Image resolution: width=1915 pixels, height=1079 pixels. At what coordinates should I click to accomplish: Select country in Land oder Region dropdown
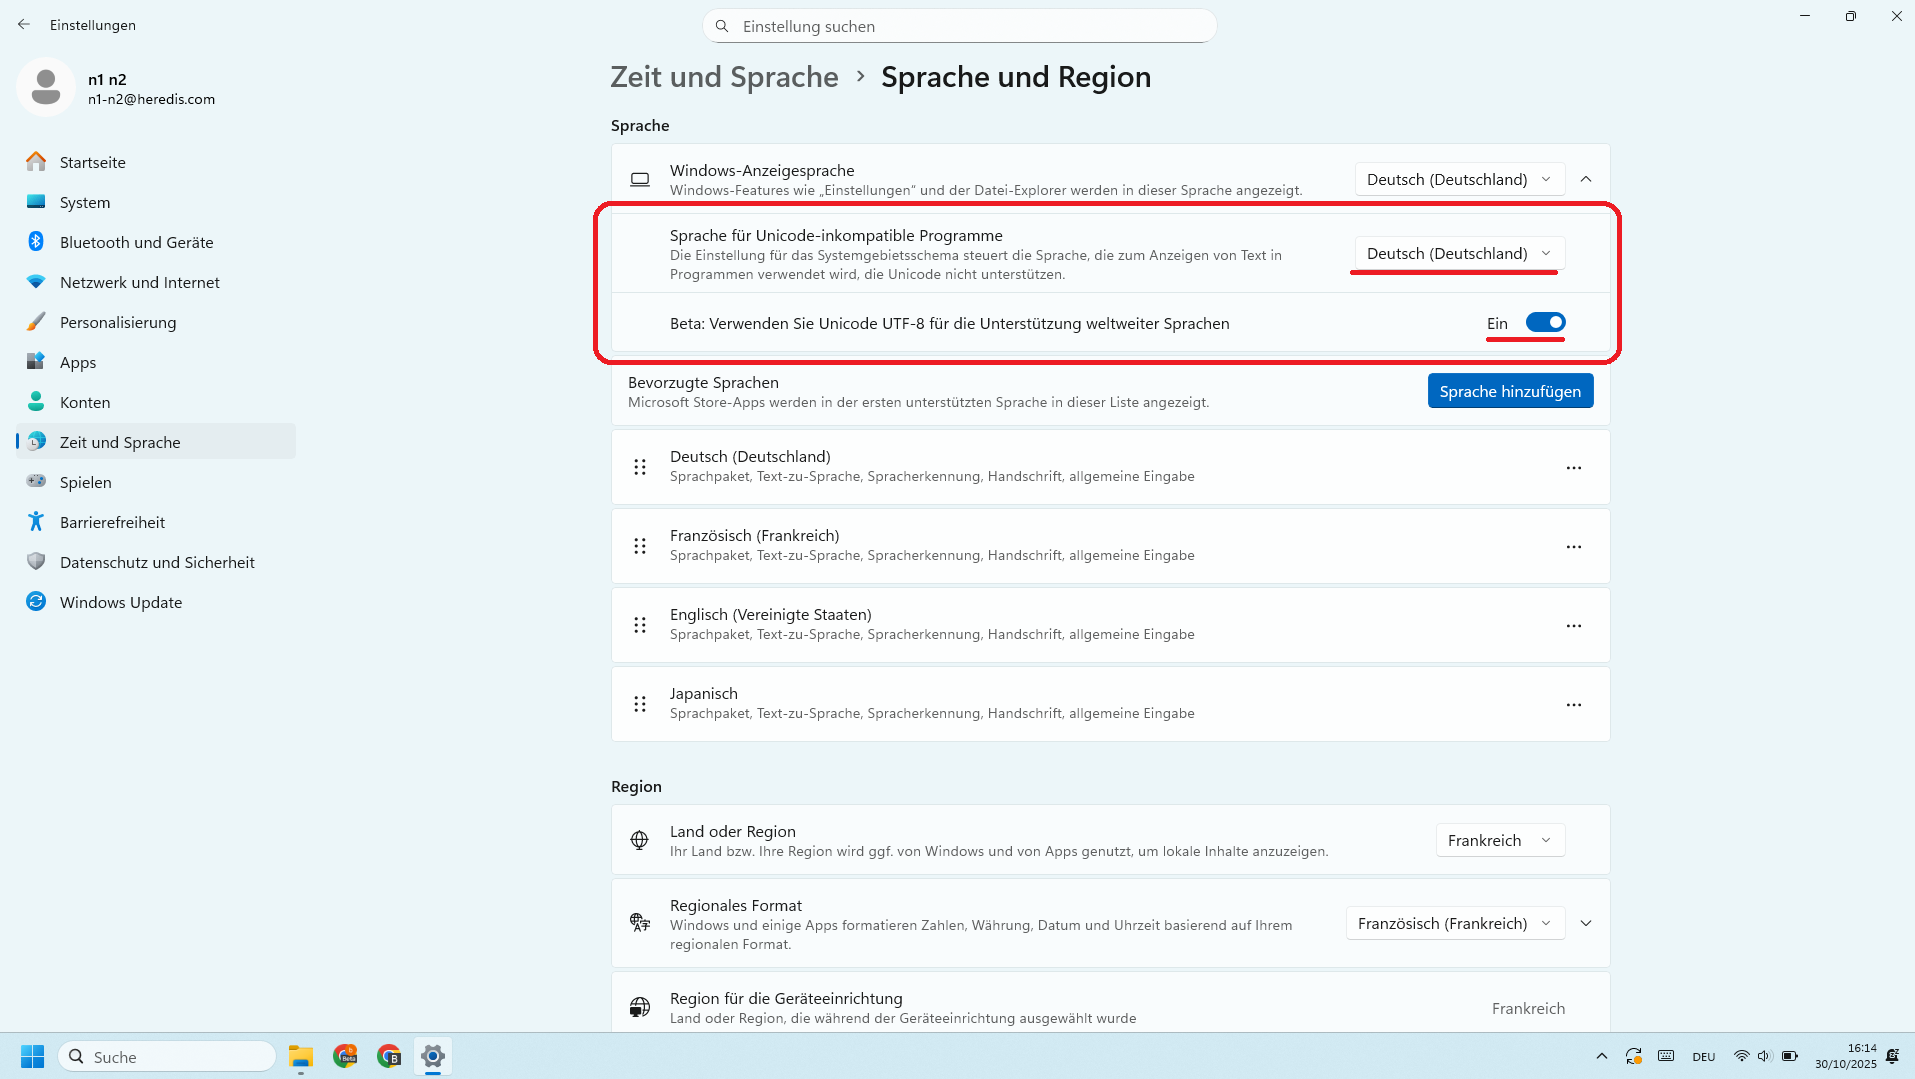(x=1500, y=841)
